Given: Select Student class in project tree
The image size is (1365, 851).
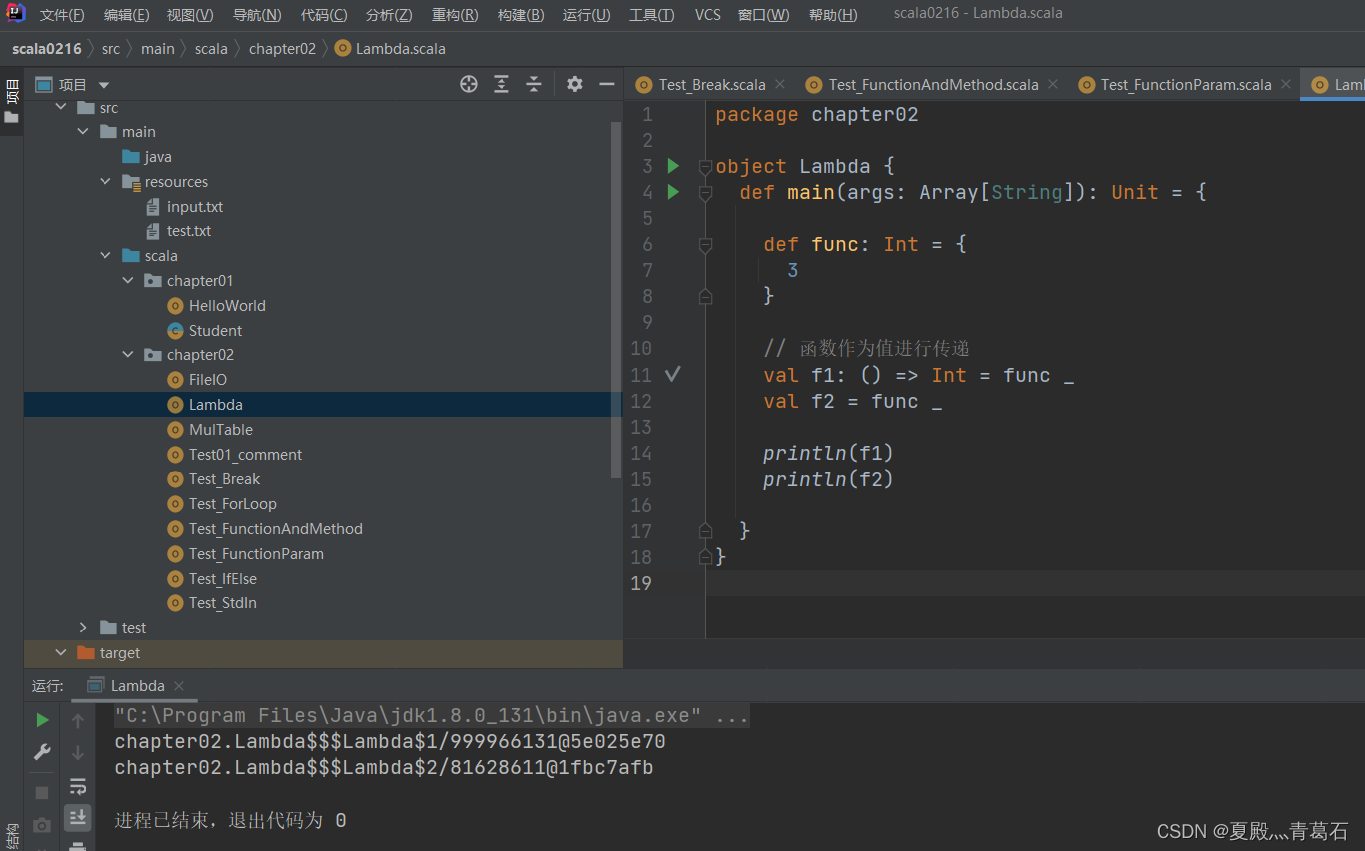Looking at the screenshot, I should click(x=205, y=331).
